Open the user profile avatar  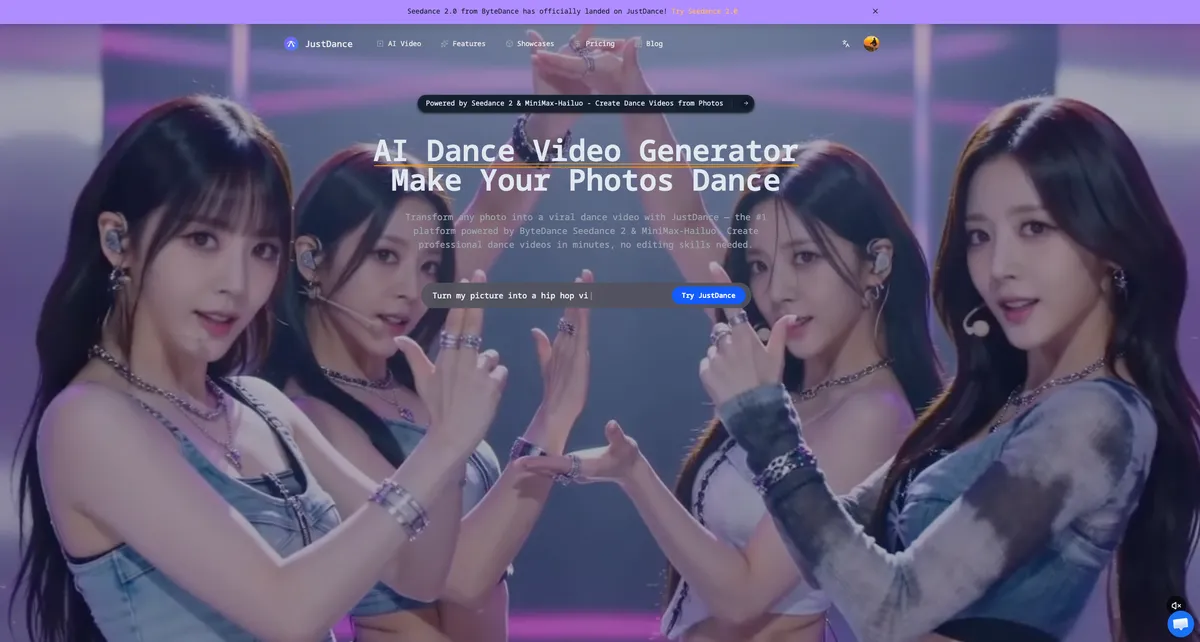pos(871,43)
